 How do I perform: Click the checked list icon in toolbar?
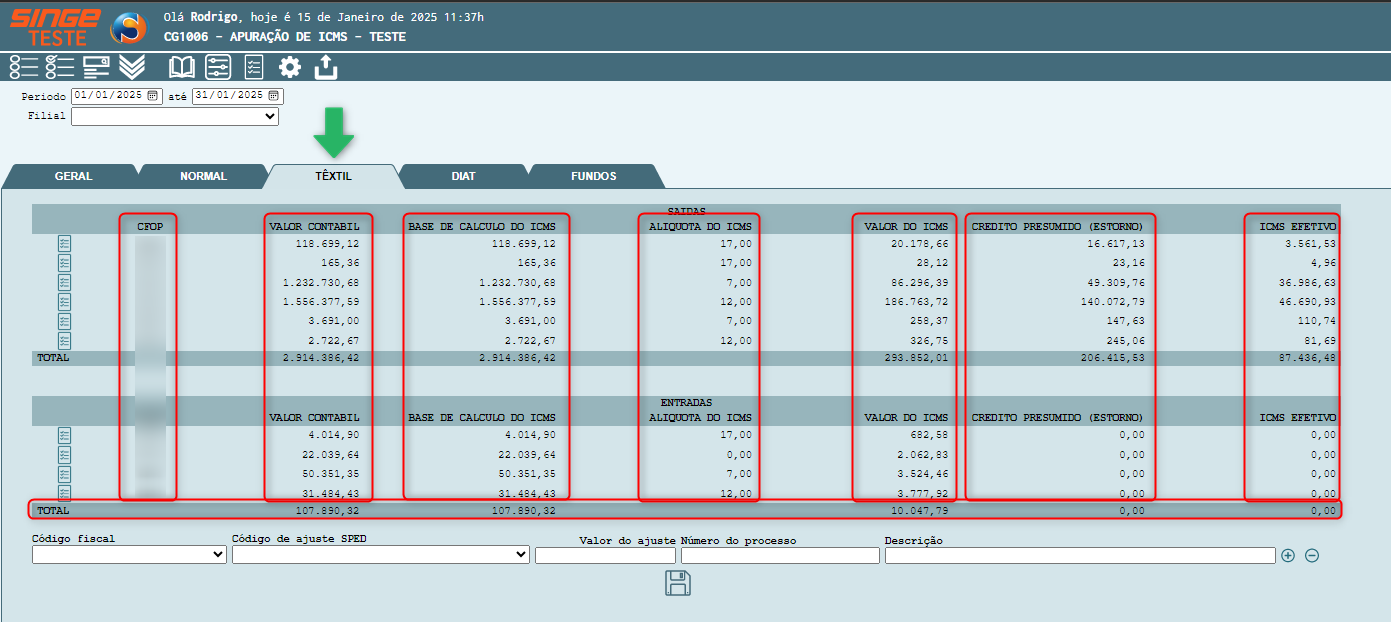(x=60, y=67)
